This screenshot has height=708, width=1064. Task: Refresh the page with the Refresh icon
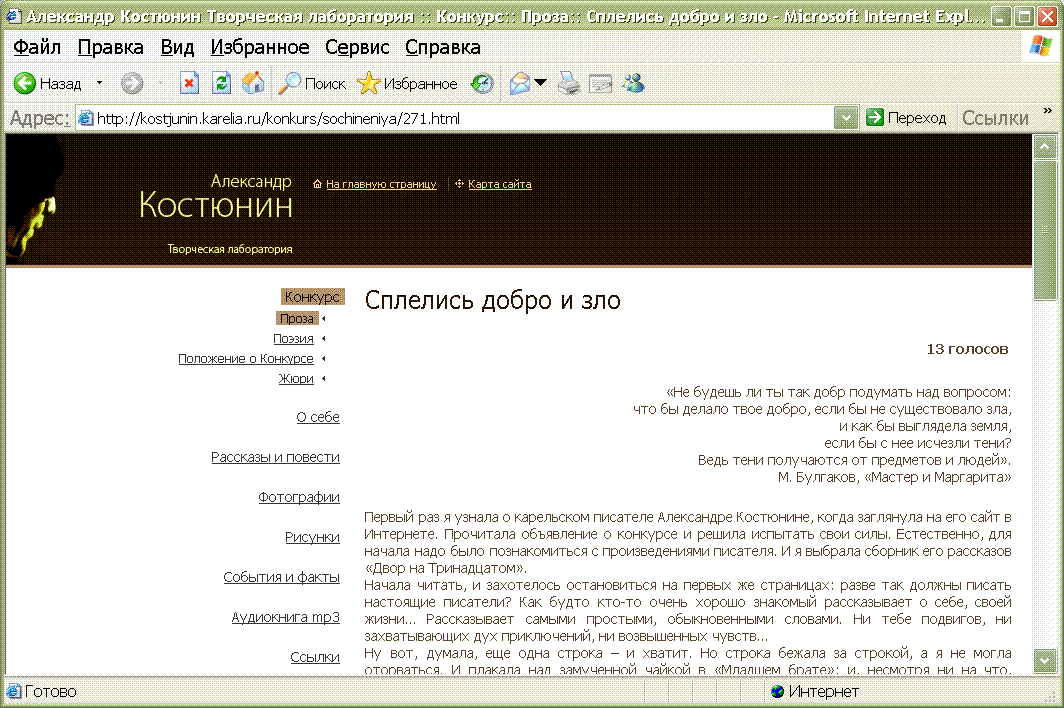coord(221,84)
